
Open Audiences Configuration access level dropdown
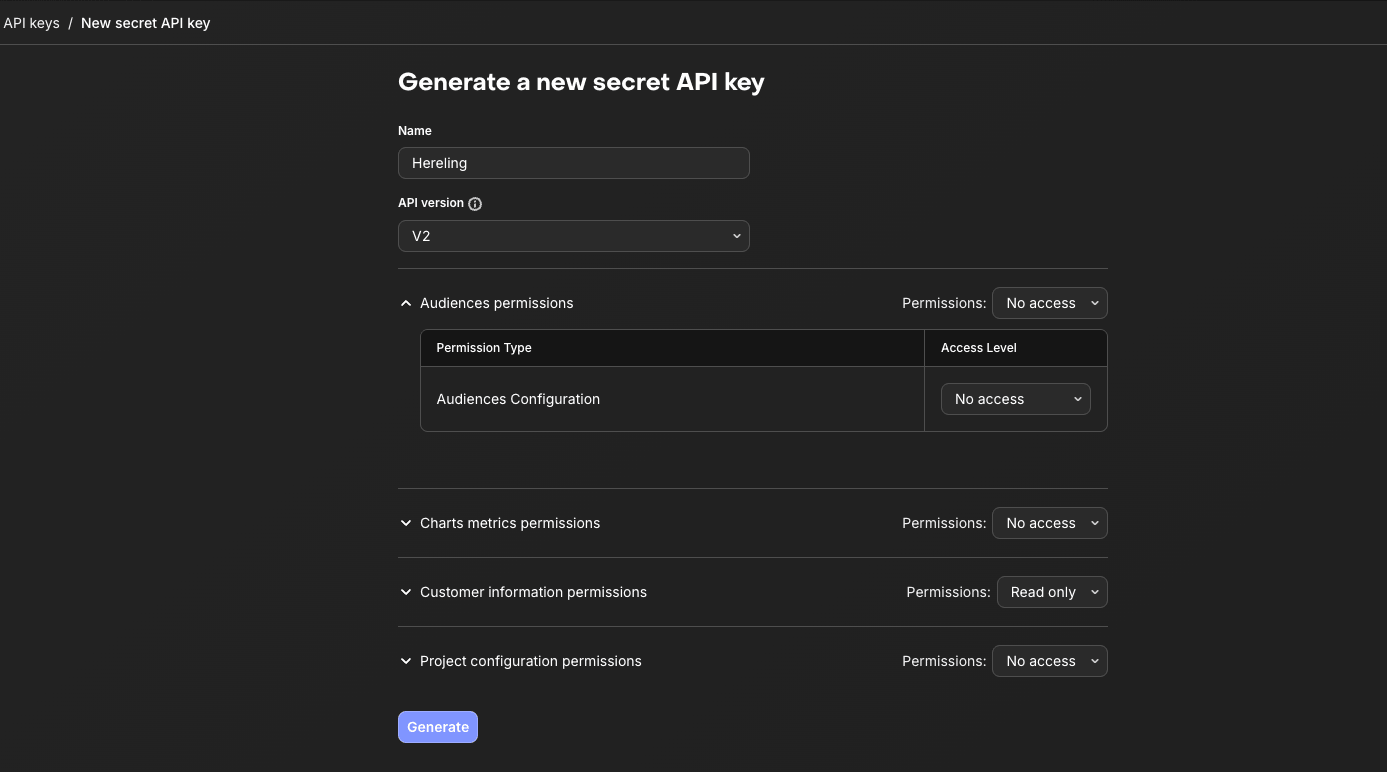(x=1016, y=399)
